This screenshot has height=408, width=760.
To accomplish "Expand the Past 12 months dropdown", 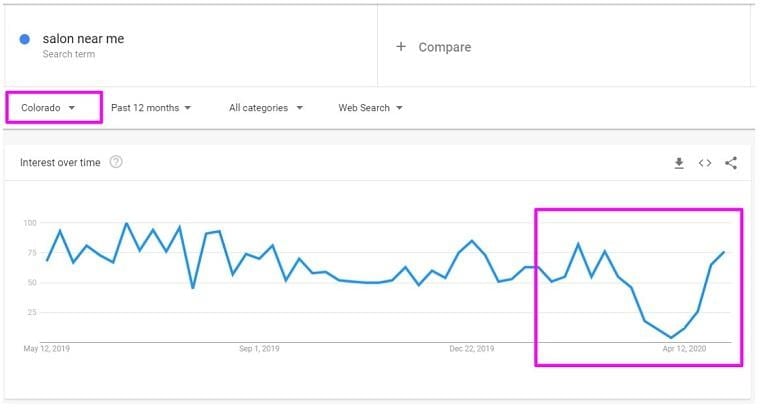I will 151,108.
